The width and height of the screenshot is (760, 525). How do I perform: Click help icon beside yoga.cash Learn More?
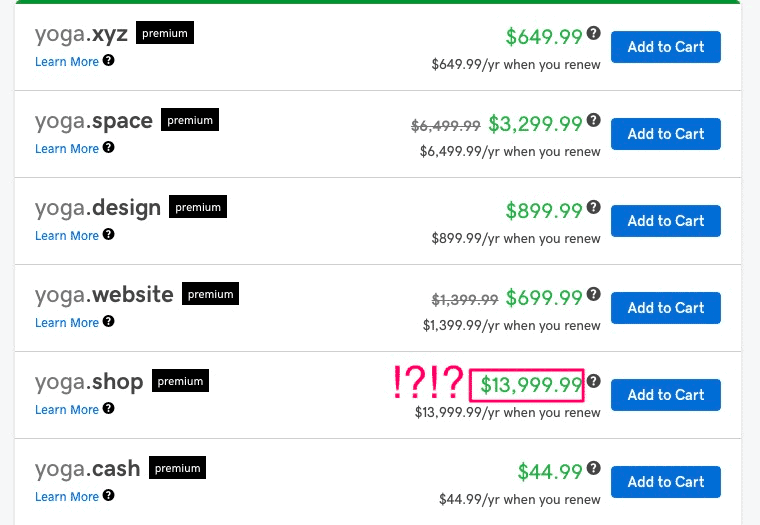point(109,495)
